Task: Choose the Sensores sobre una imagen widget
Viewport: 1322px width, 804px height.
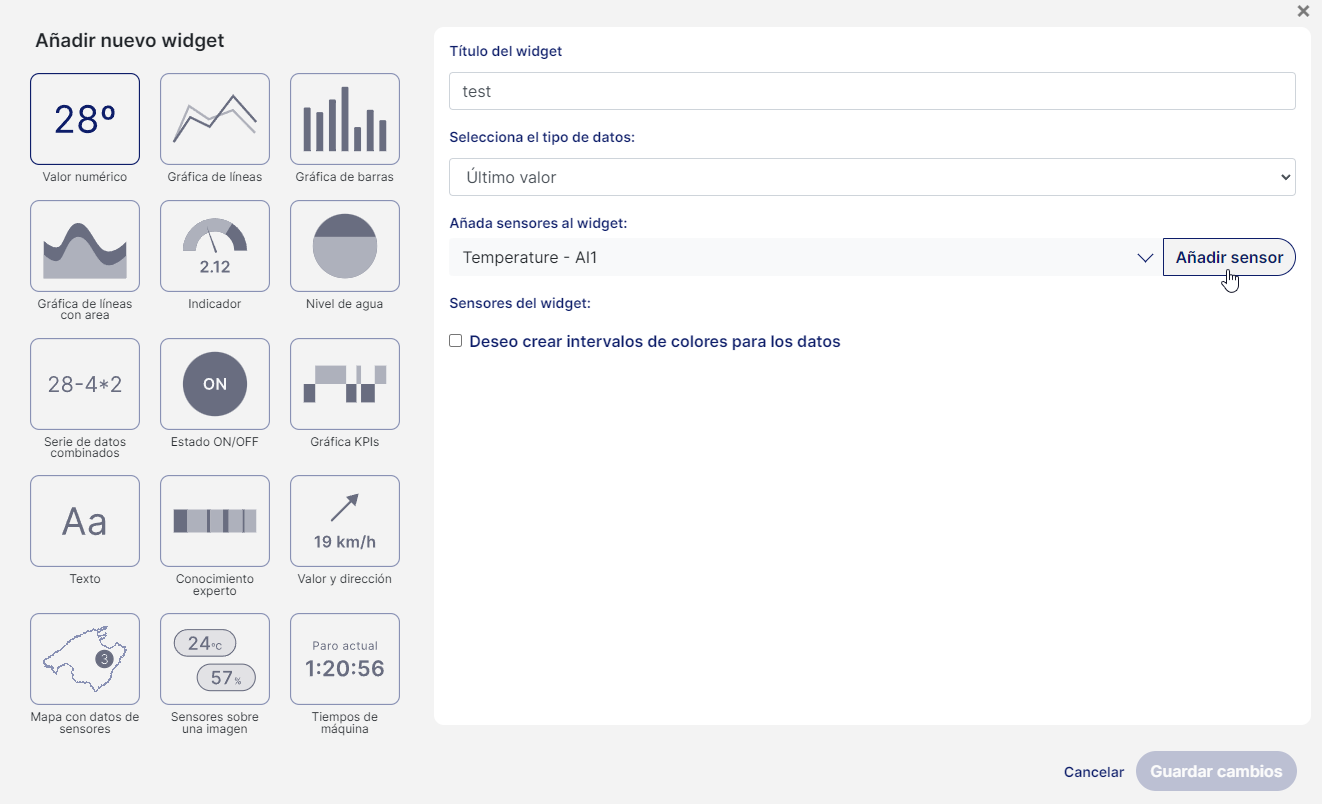Action: pyautogui.click(x=214, y=659)
